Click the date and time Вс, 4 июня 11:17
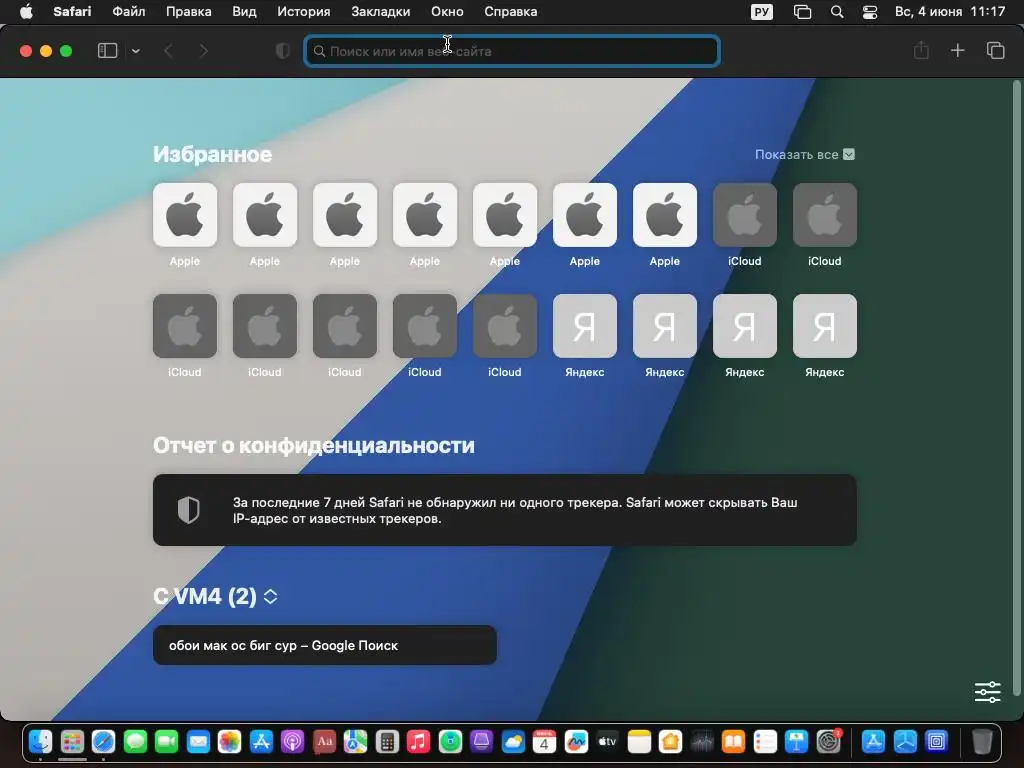This screenshot has height=768, width=1024. coord(950,12)
